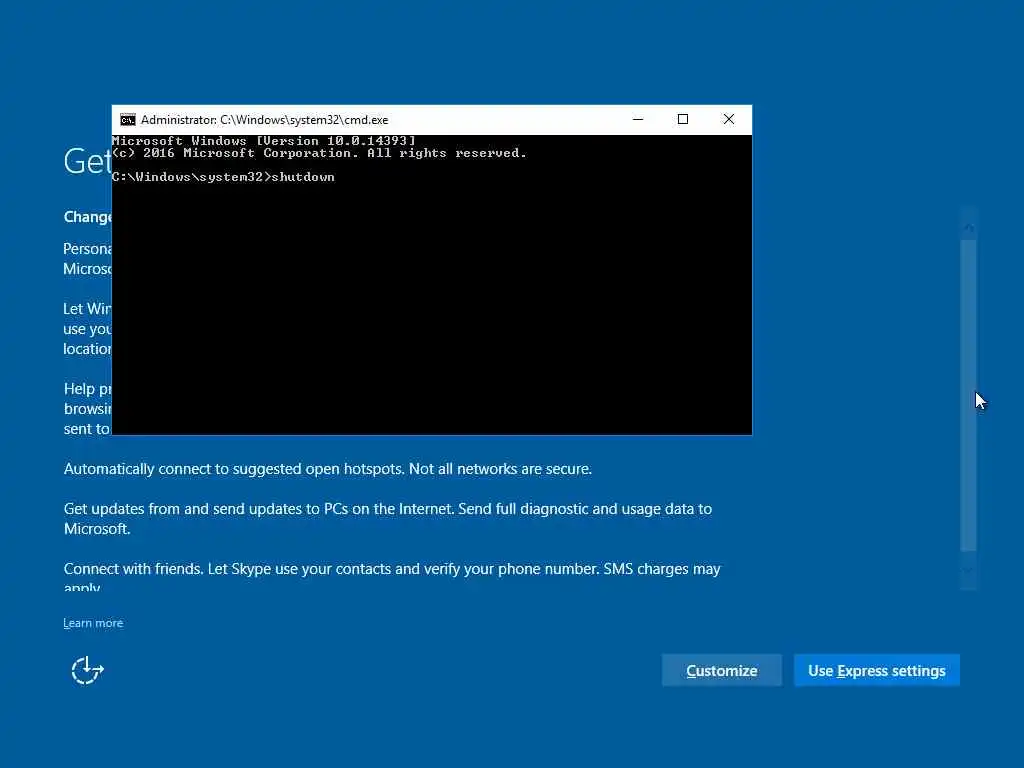Click the Administrator cmd.exe title text
This screenshot has height=768, width=1024.
pyautogui.click(x=264, y=120)
